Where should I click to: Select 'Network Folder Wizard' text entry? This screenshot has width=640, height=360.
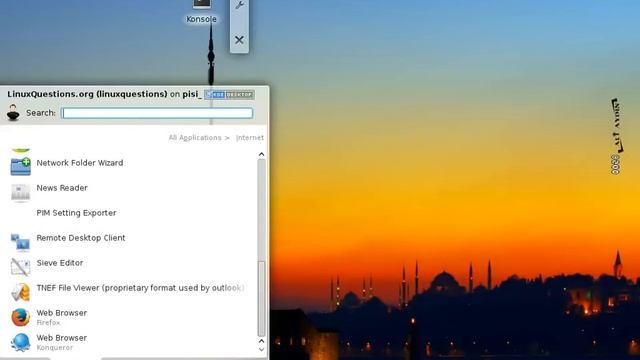click(80, 163)
